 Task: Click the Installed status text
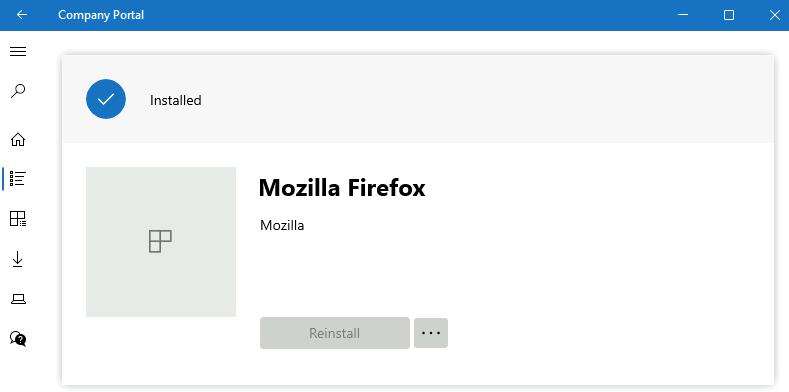[176, 100]
